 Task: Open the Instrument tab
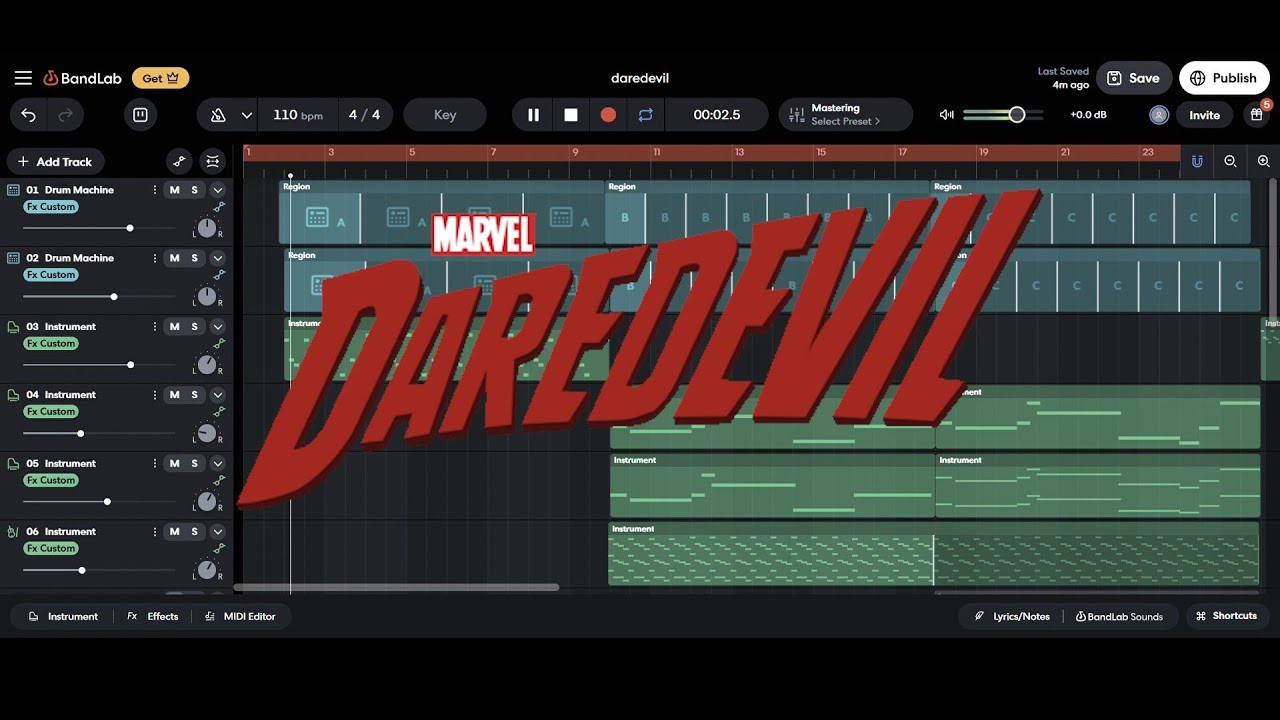click(63, 617)
